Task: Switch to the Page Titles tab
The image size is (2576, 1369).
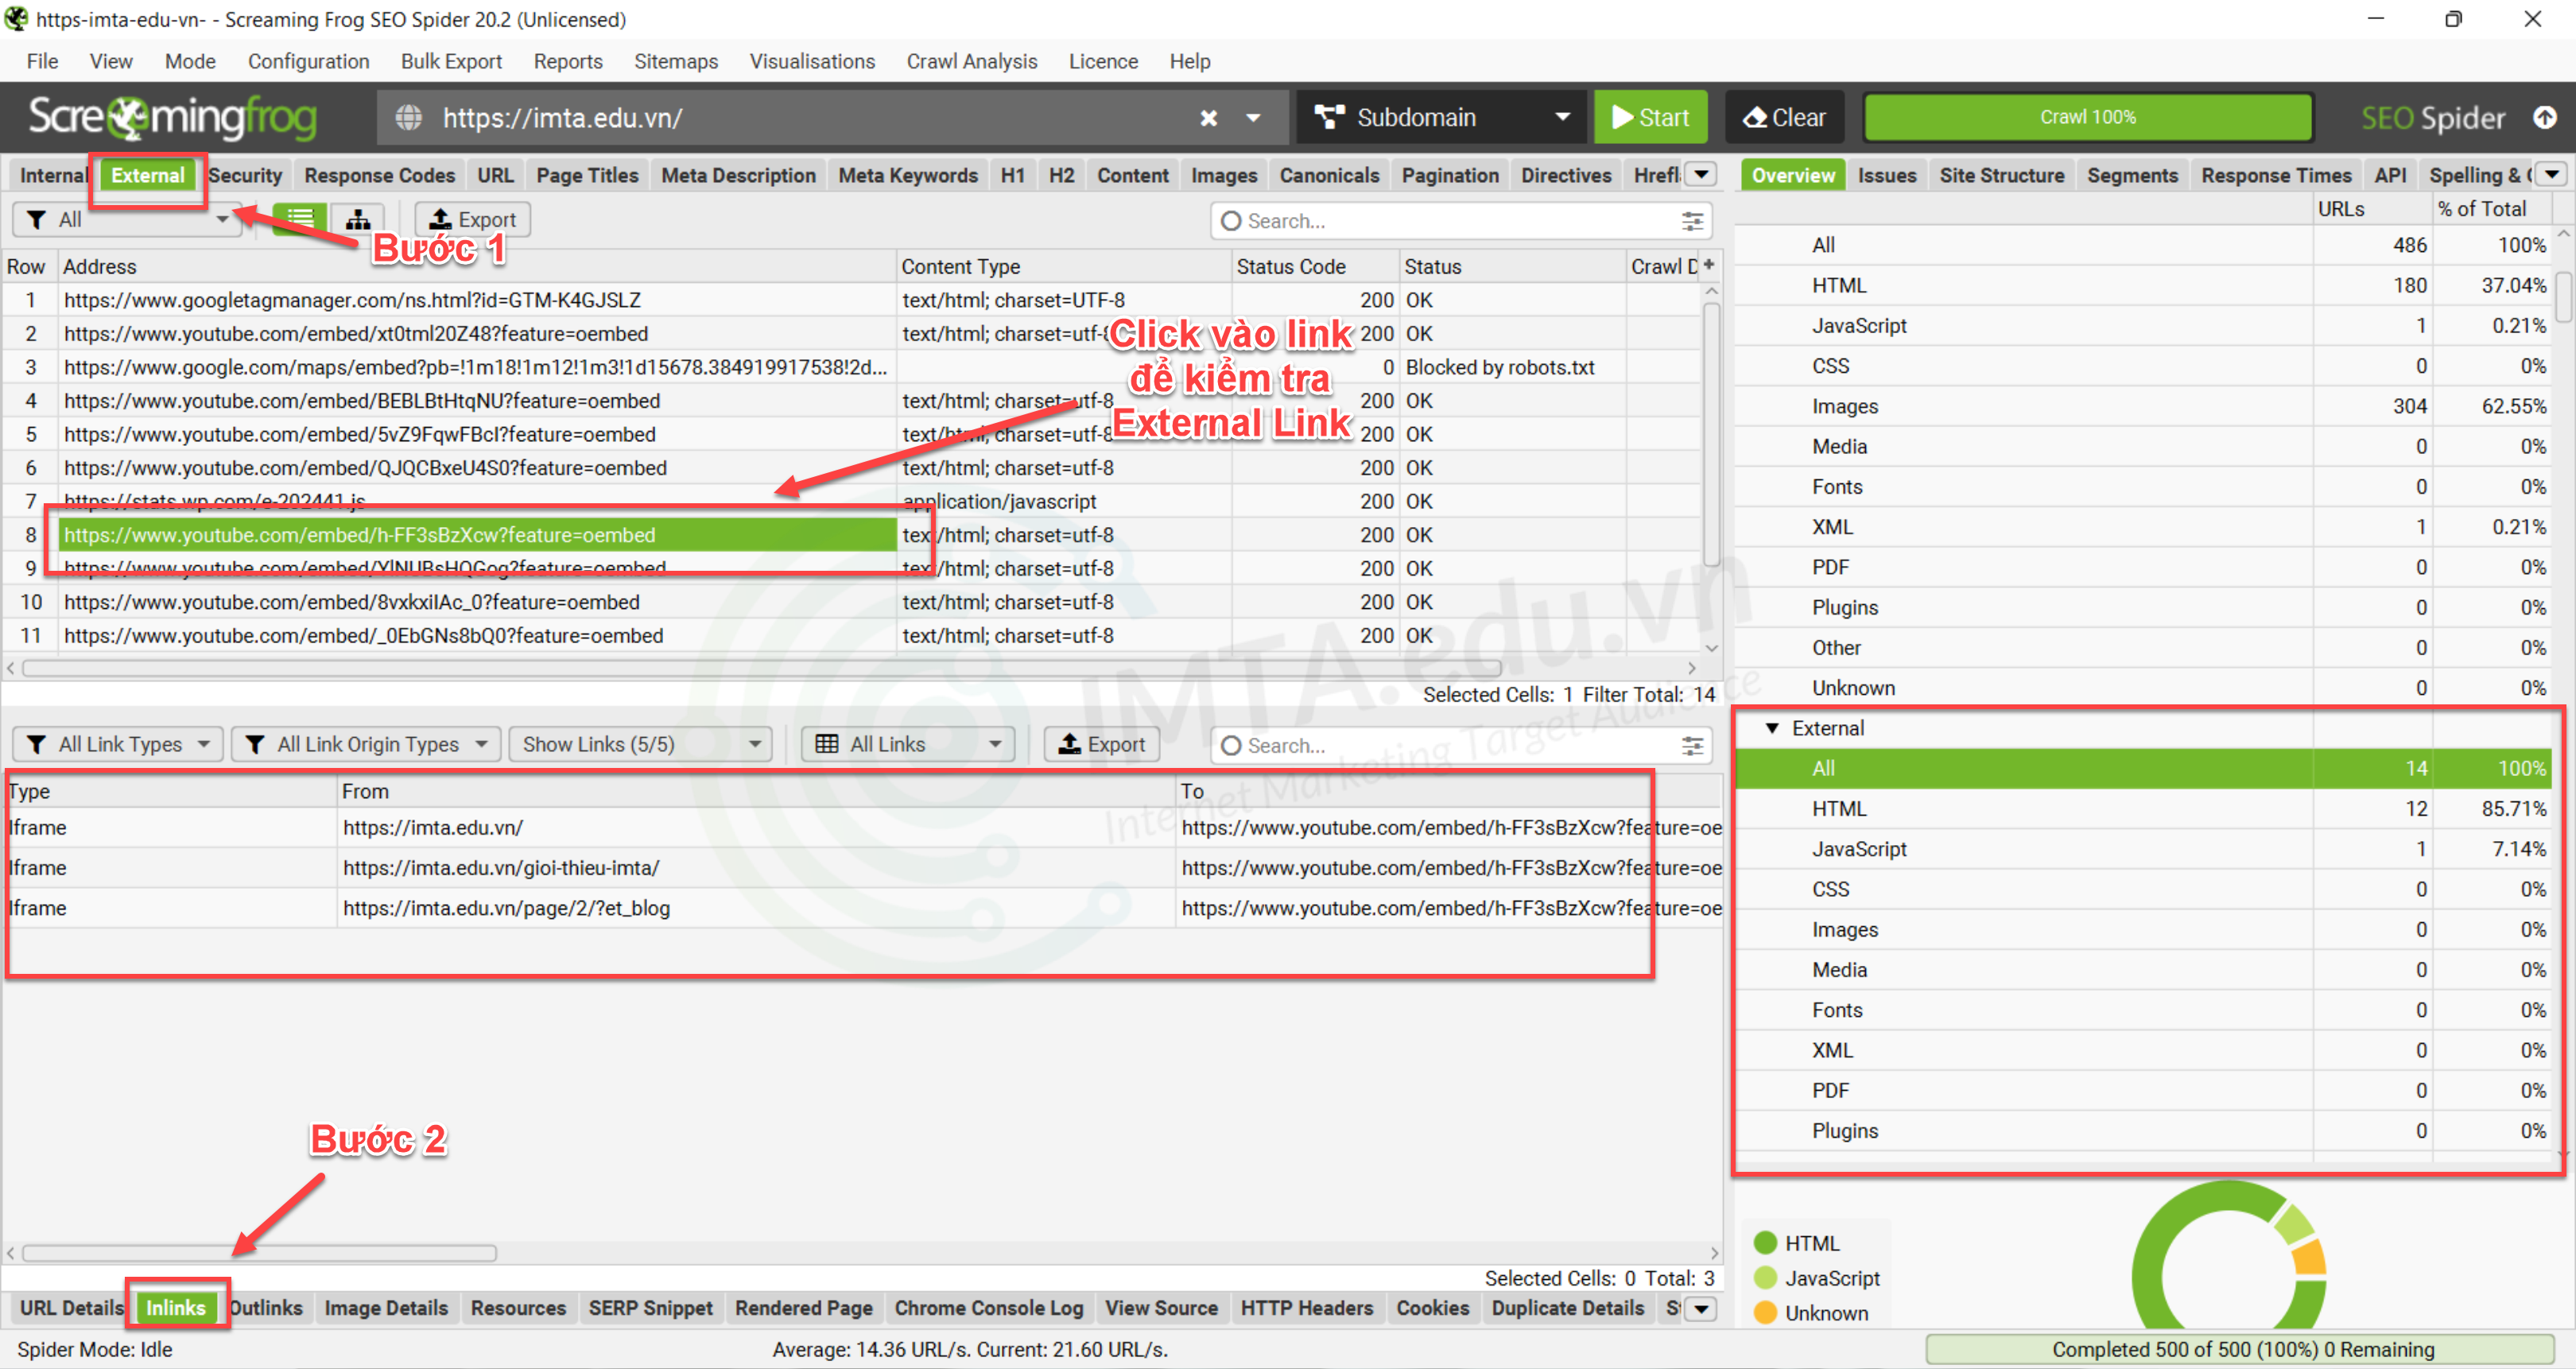Action: coord(587,175)
